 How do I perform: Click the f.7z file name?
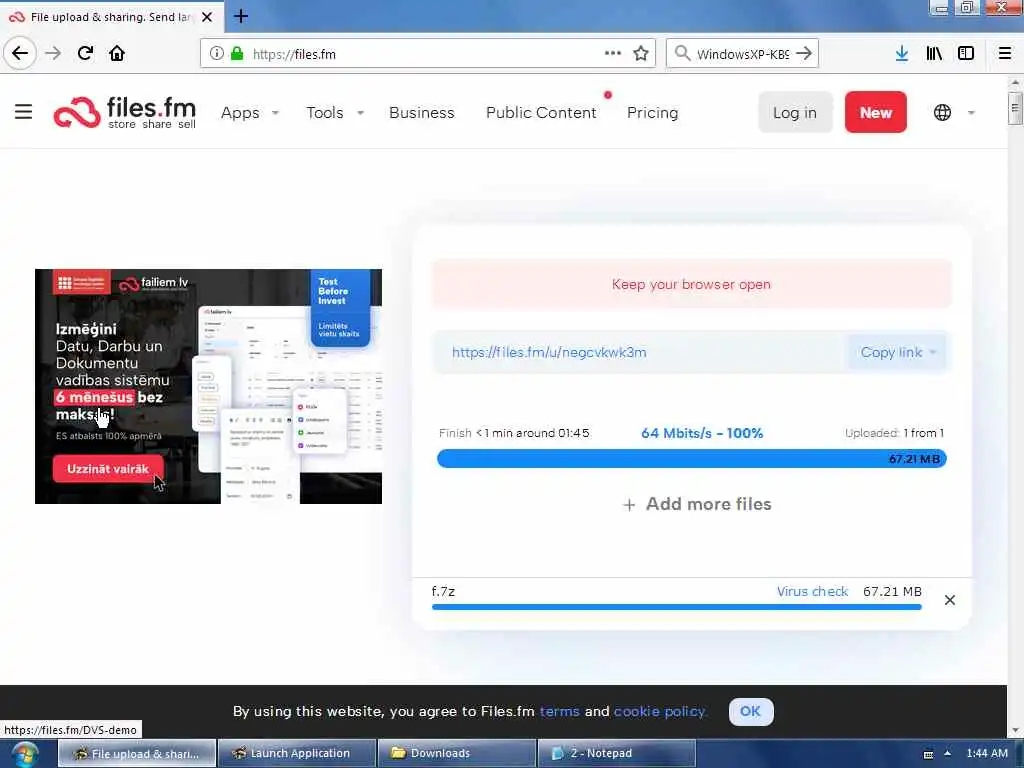pyautogui.click(x=443, y=592)
